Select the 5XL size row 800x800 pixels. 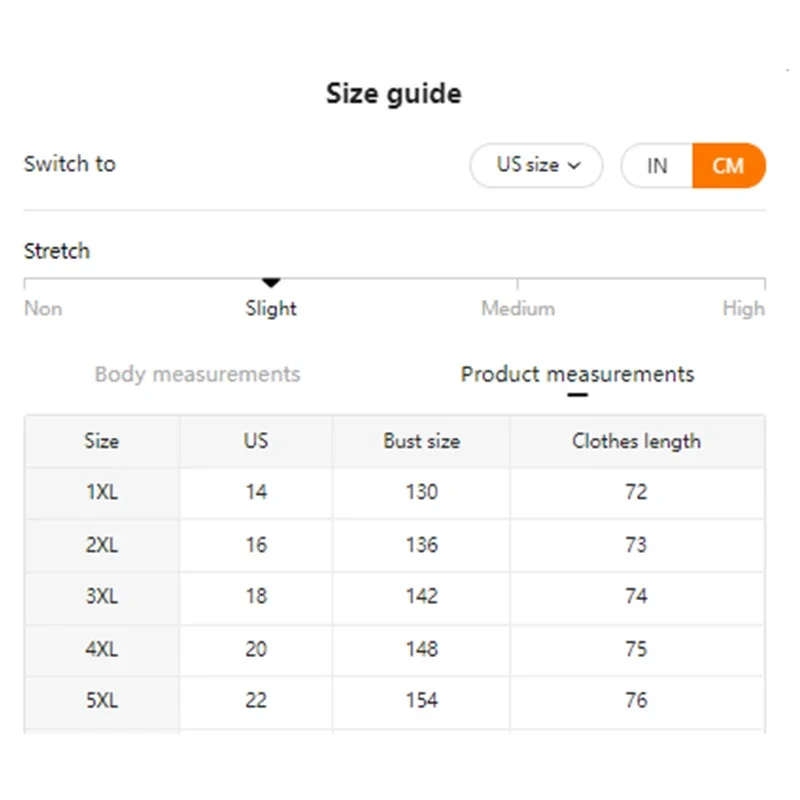pyautogui.click(x=102, y=701)
